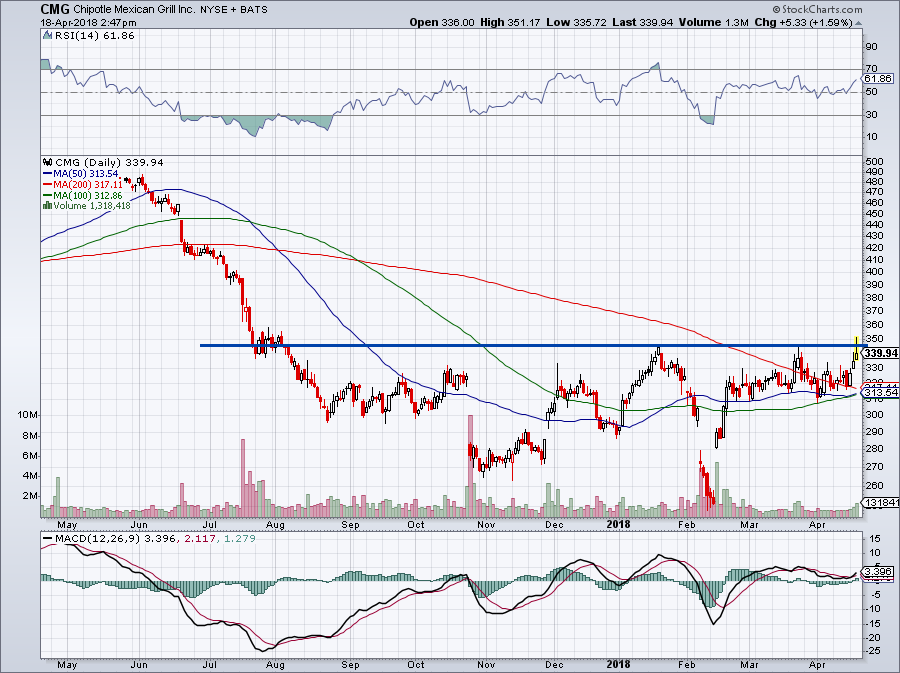The height and width of the screenshot is (673, 900).
Task: Click the Jun label beneath the MACD panel
Action: coord(139,665)
